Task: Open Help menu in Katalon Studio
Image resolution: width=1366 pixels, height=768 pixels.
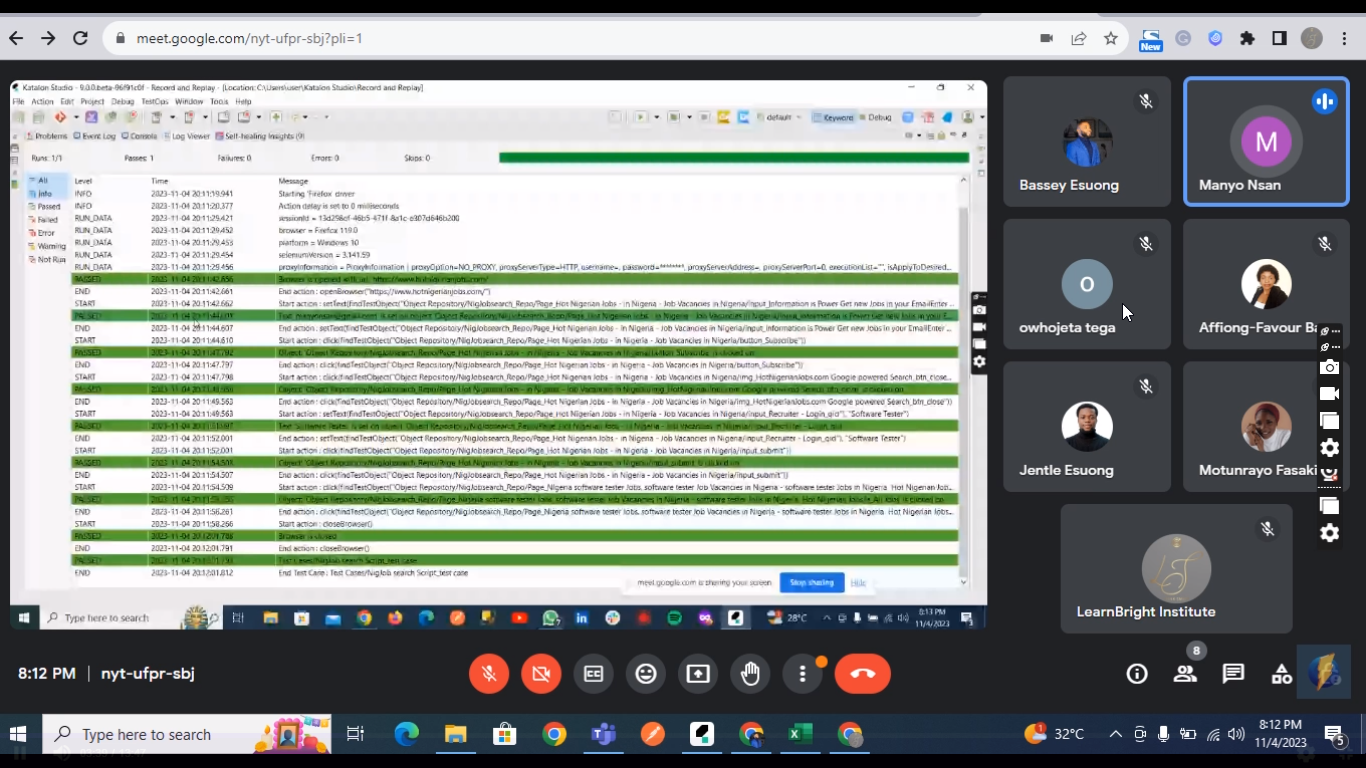Action: [243, 102]
